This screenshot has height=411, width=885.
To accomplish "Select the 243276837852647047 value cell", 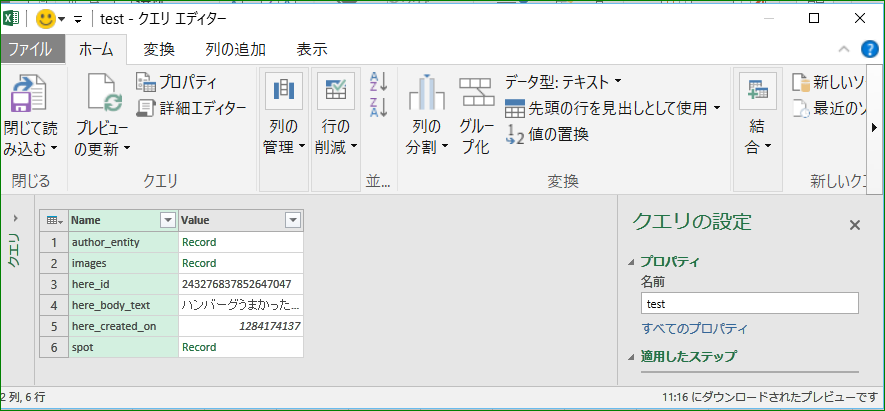I will pyautogui.click(x=241, y=284).
